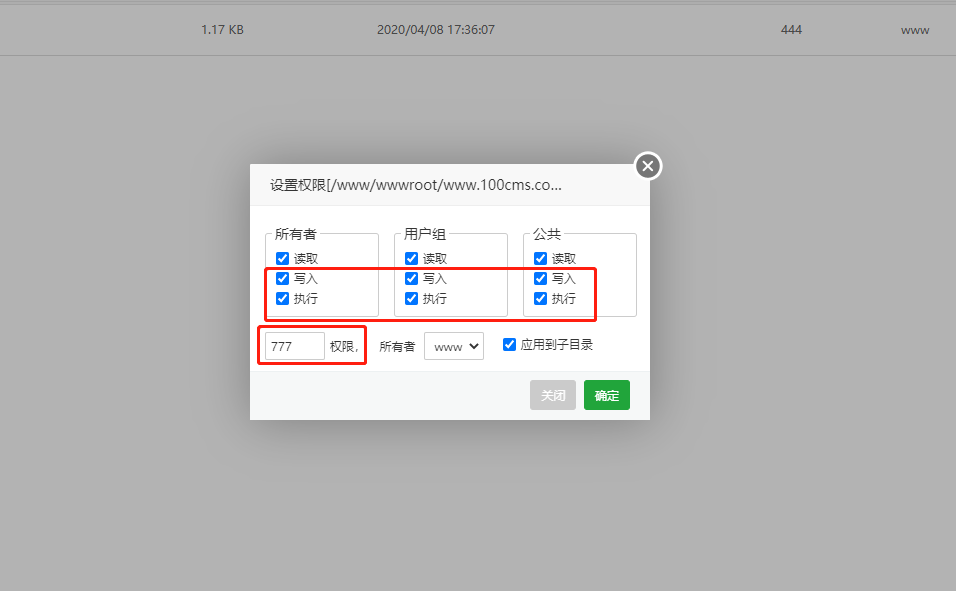Click the 用户组 group legend label
956x591 pixels.
coord(425,234)
